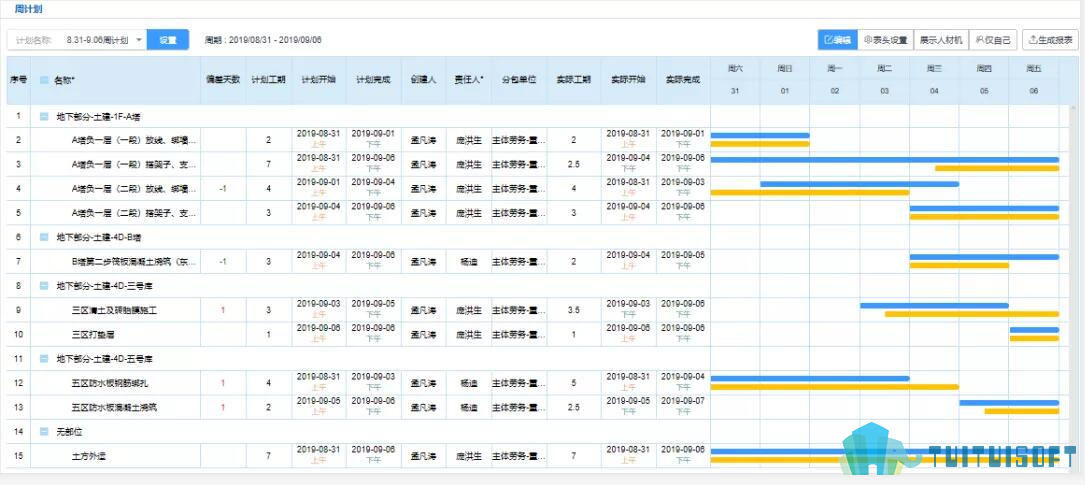
Task: Click yellow actual Gantt bar of row 7
Action: pyautogui.click(x=959, y=265)
